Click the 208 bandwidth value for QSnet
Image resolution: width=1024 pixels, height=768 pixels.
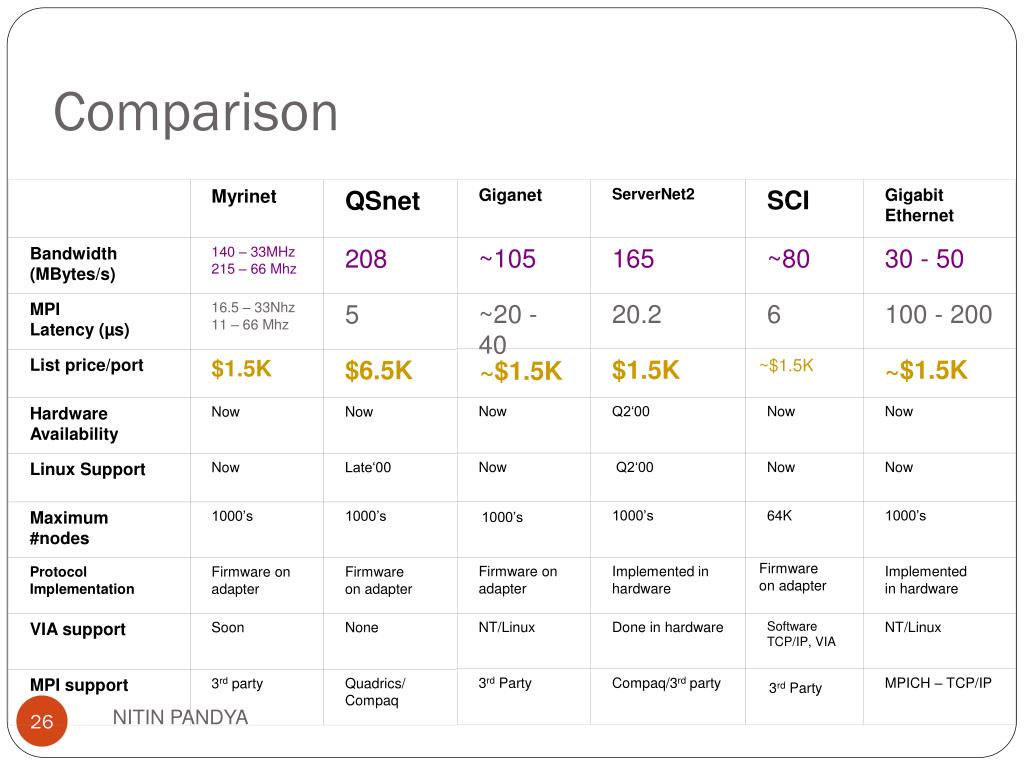click(366, 259)
